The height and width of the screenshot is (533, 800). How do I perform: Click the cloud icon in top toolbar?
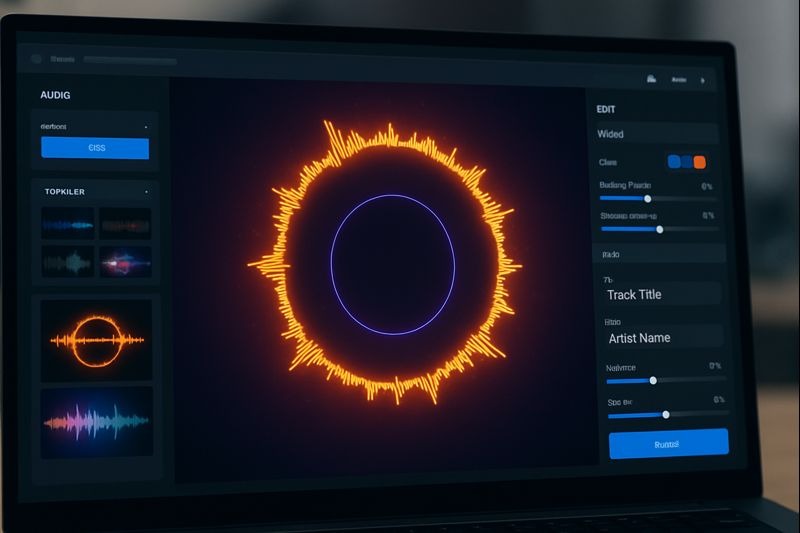pos(651,79)
